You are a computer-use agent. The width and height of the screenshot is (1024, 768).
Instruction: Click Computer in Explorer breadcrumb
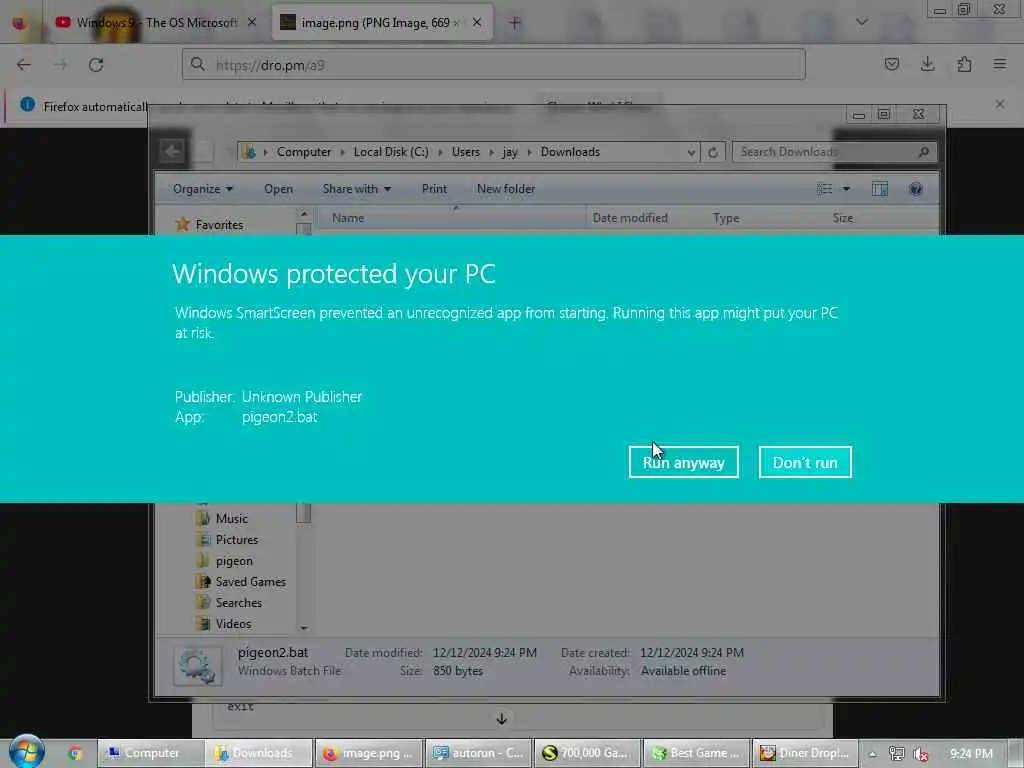pyautogui.click(x=304, y=152)
